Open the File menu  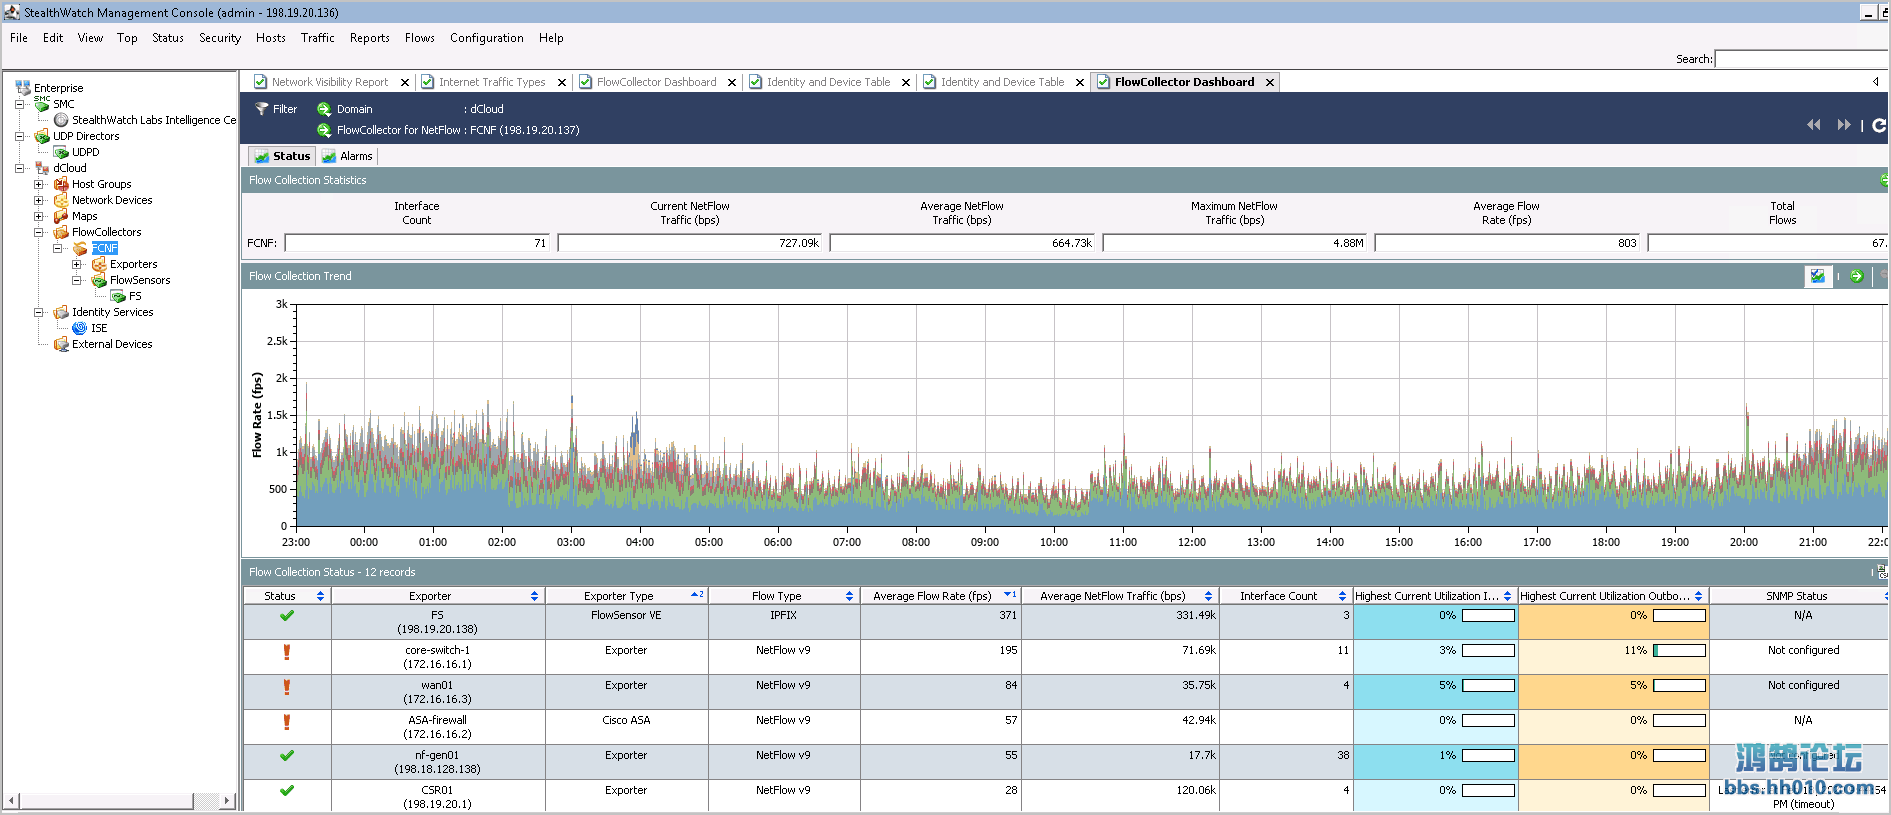pyautogui.click(x=19, y=38)
